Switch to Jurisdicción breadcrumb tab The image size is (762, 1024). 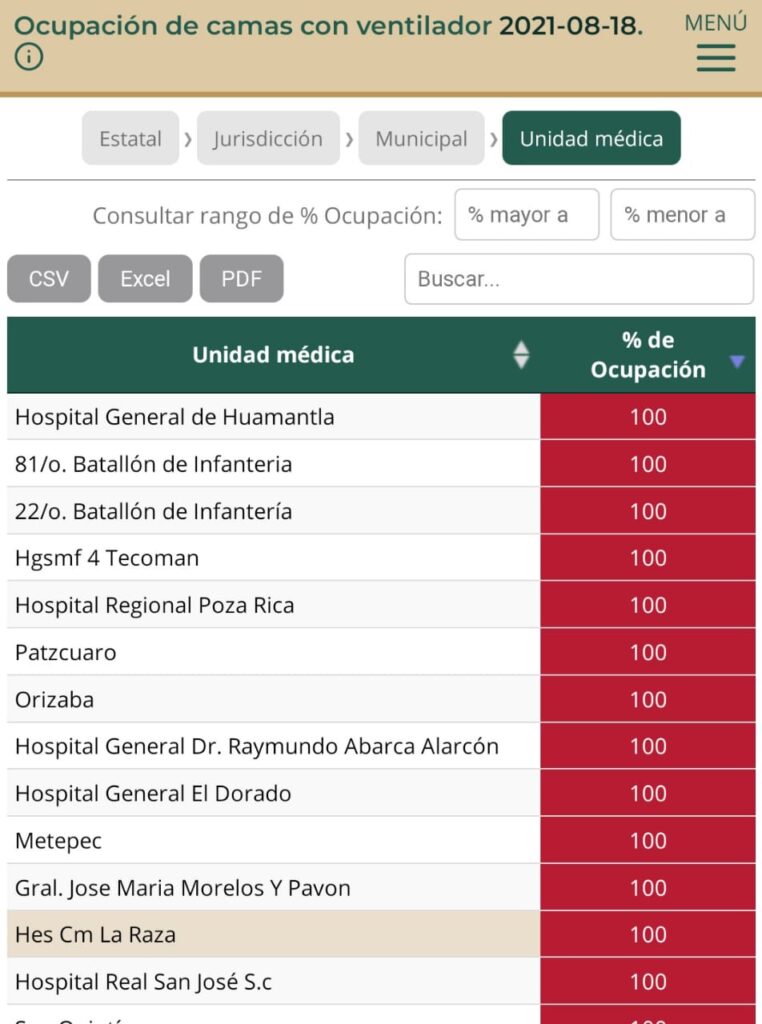click(x=268, y=139)
